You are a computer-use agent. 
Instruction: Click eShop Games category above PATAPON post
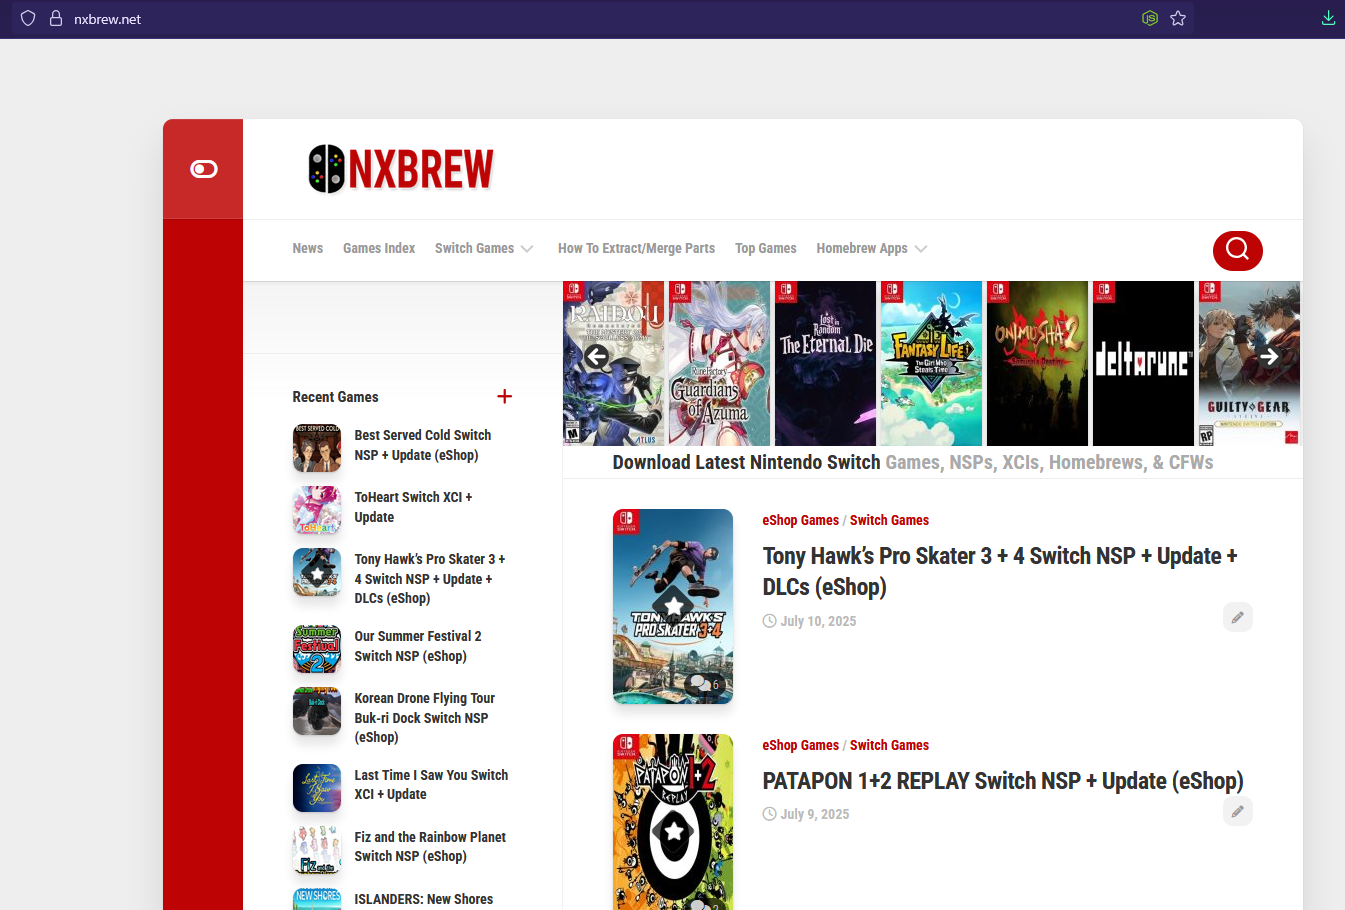[x=801, y=745]
